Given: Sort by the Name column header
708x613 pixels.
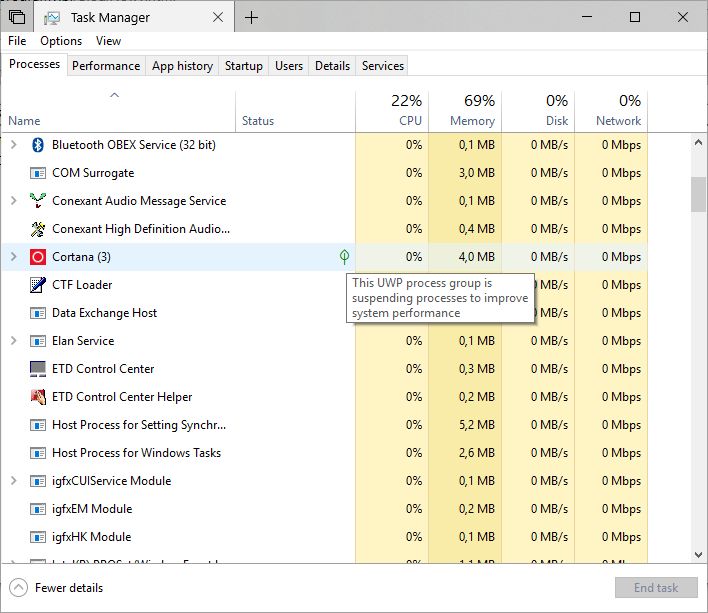Looking at the screenshot, I should click(x=118, y=112).
